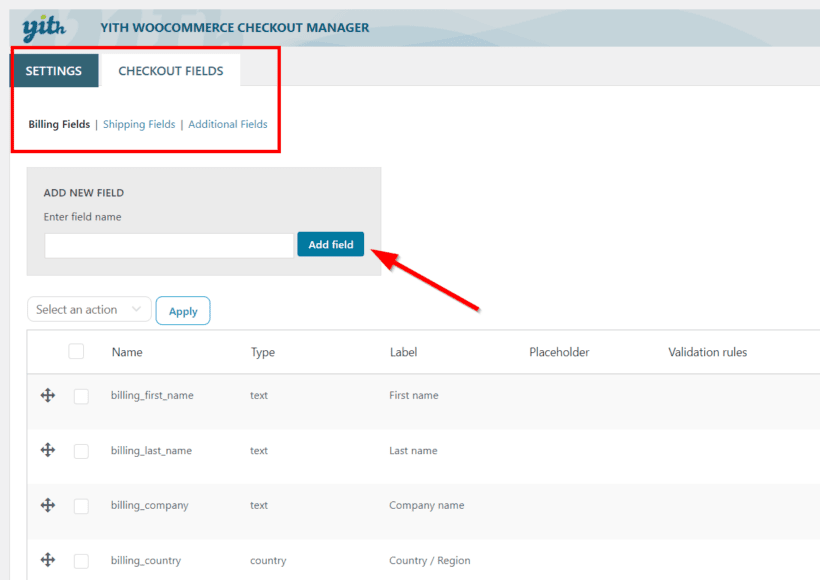Click the move handle beside billing_first_name
The height and width of the screenshot is (580, 820).
coord(47,395)
